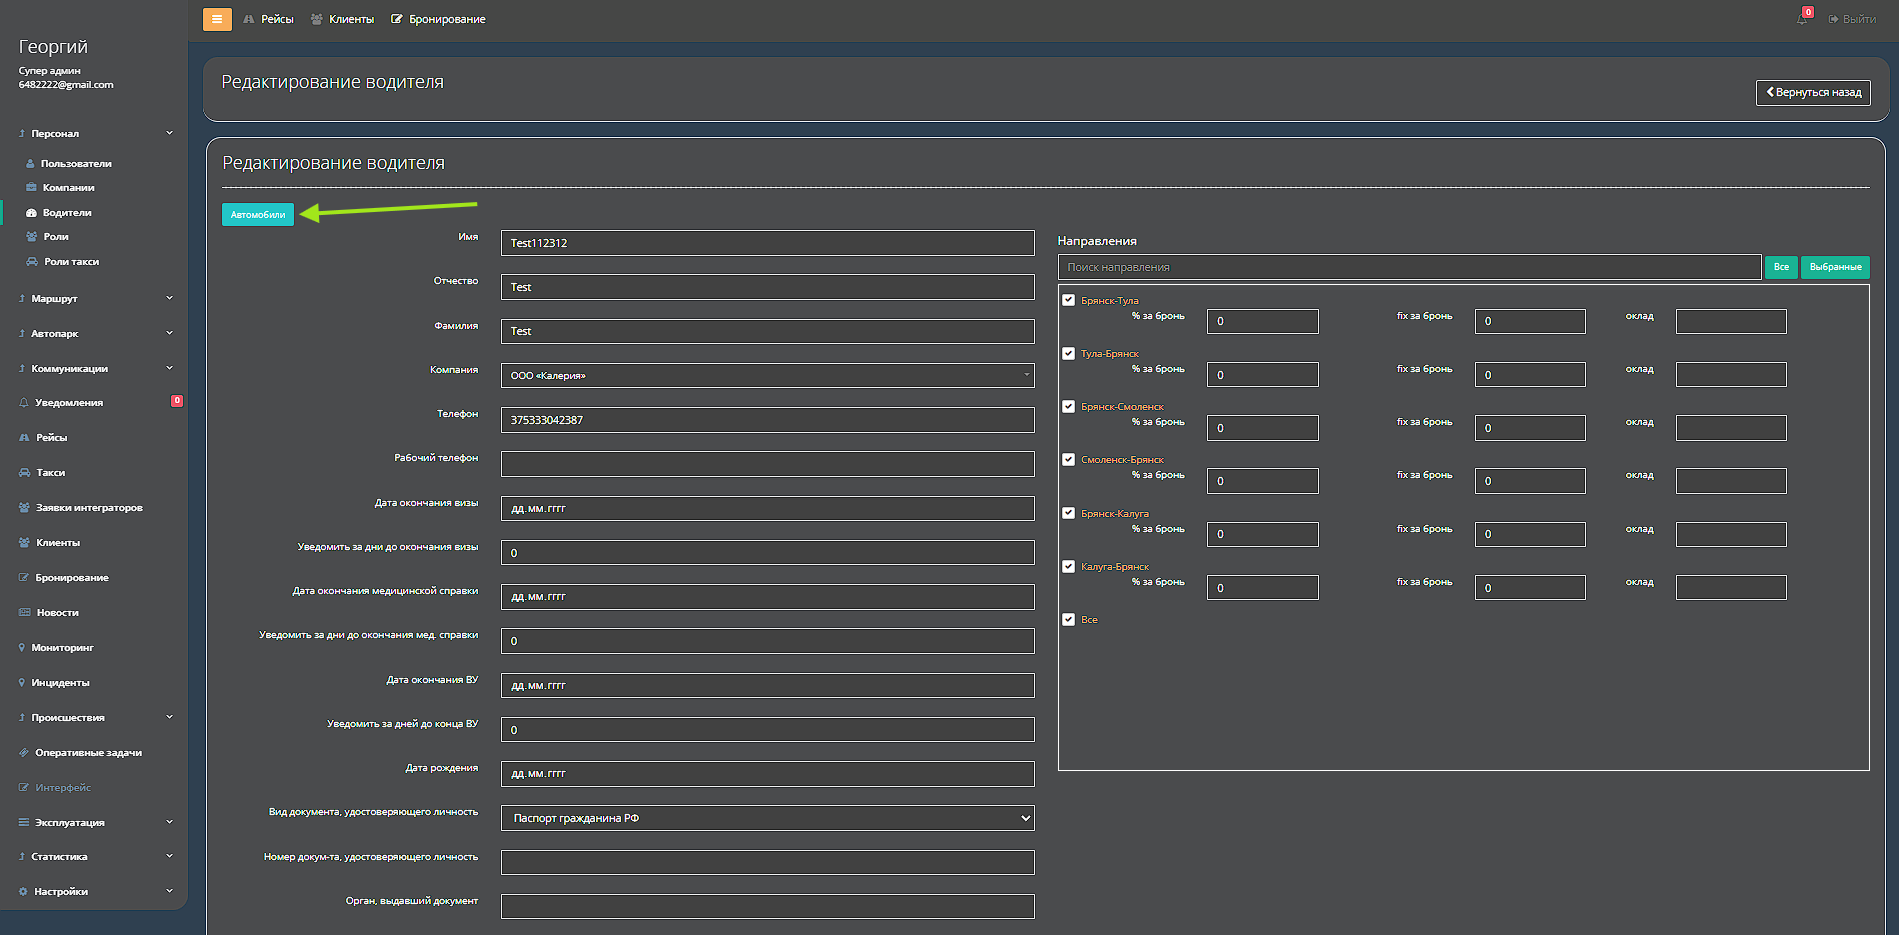This screenshot has height=935, width=1899.
Task: Click the Поиск направления search field
Action: tap(1409, 267)
